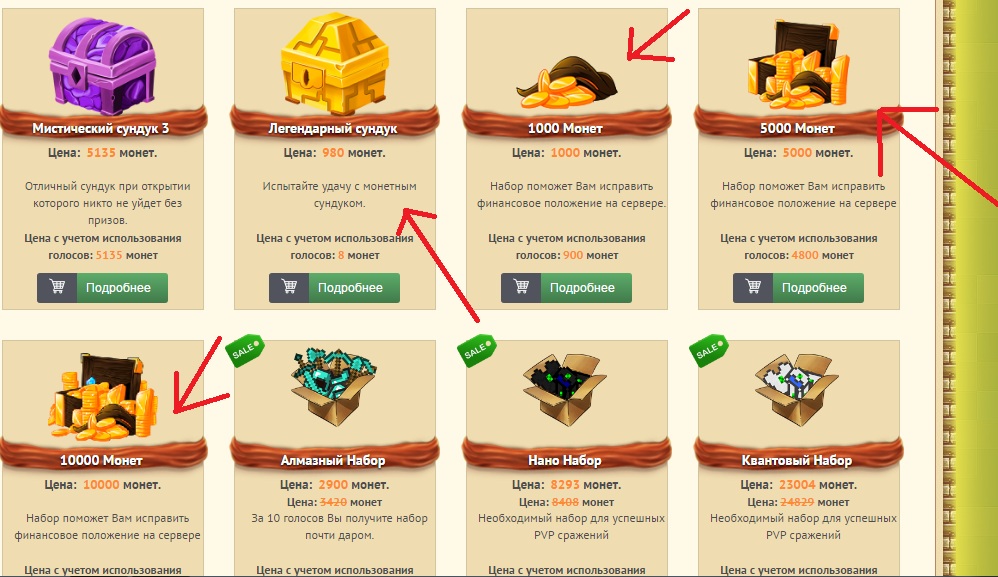Click the Алмазный Набор diamond box image
The height and width of the screenshot is (577, 998).
click(334, 386)
